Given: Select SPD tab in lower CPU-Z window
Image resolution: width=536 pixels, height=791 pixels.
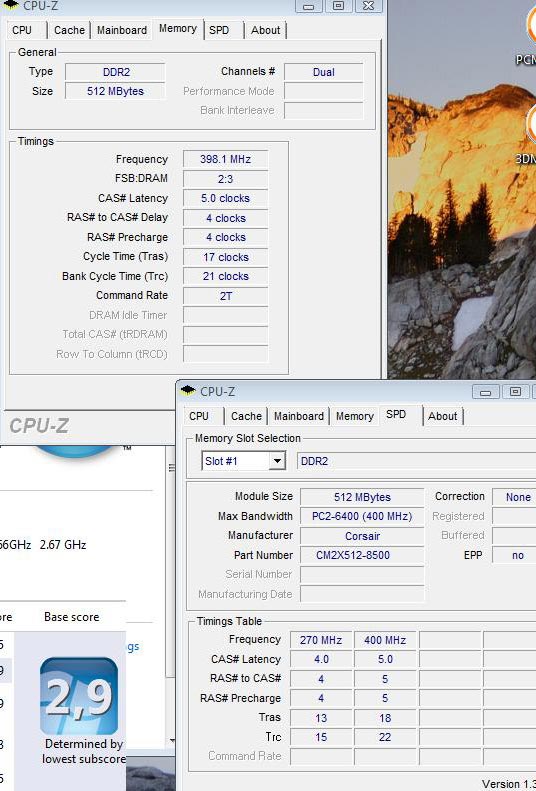Looking at the screenshot, I should pos(396,415).
